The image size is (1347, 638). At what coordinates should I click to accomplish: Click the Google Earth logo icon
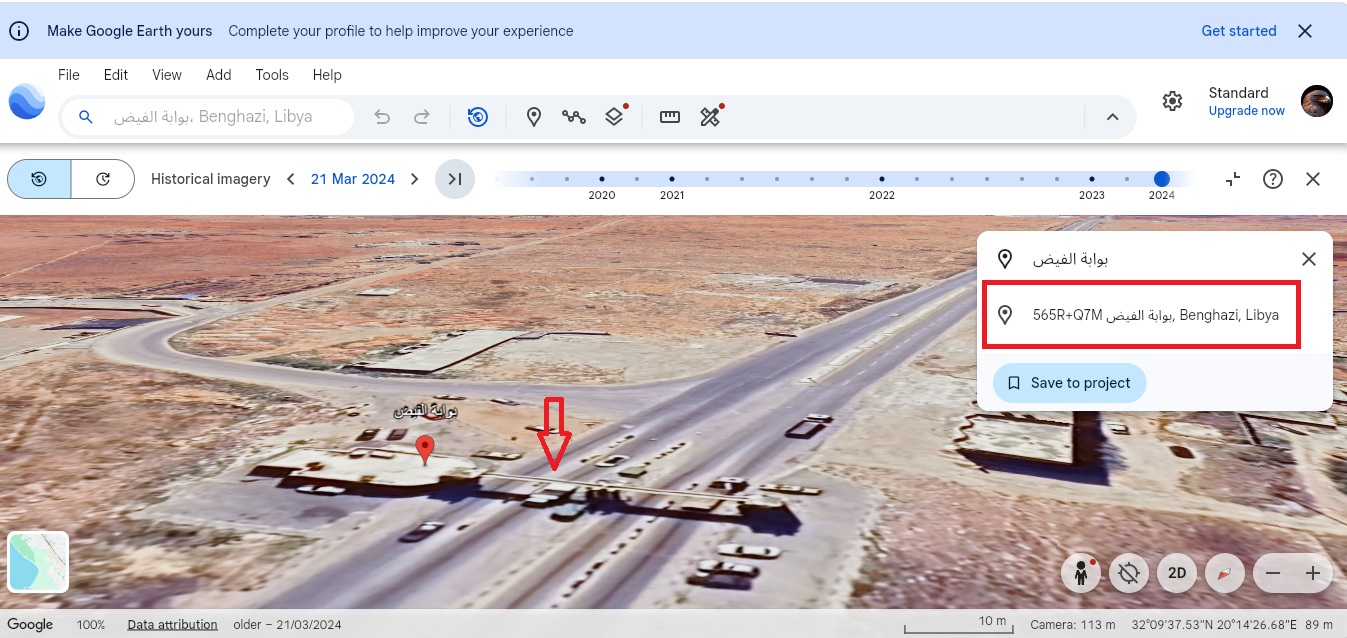27,103
